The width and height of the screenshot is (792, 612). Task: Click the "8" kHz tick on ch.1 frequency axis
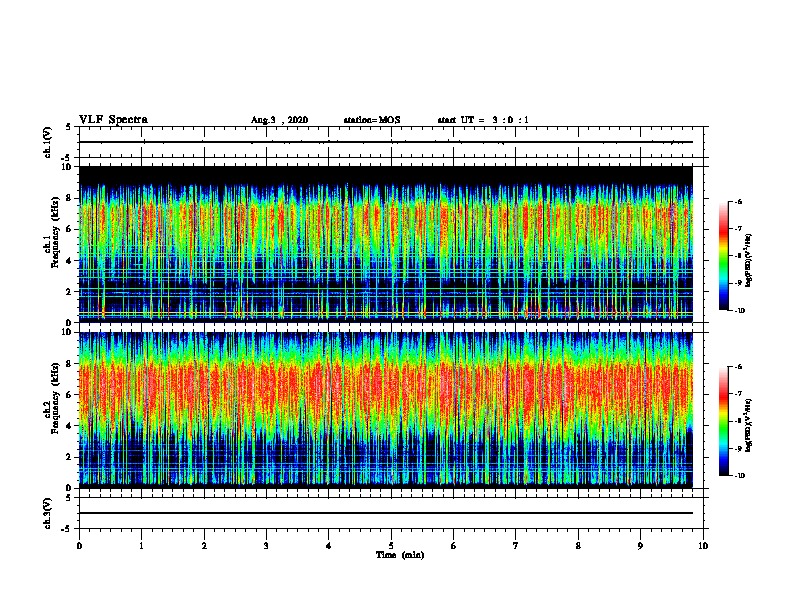coord(69,198)
